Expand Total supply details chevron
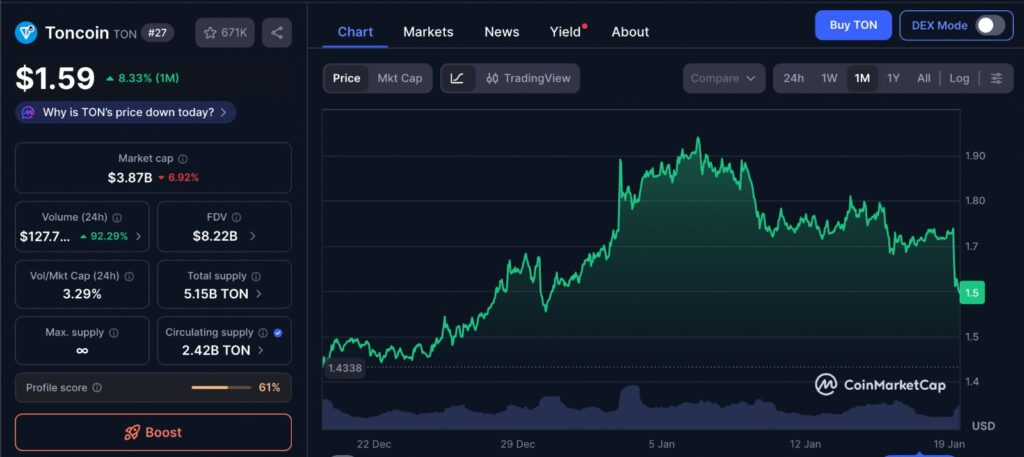The image size is (1024, 457). tap(259, 294)
